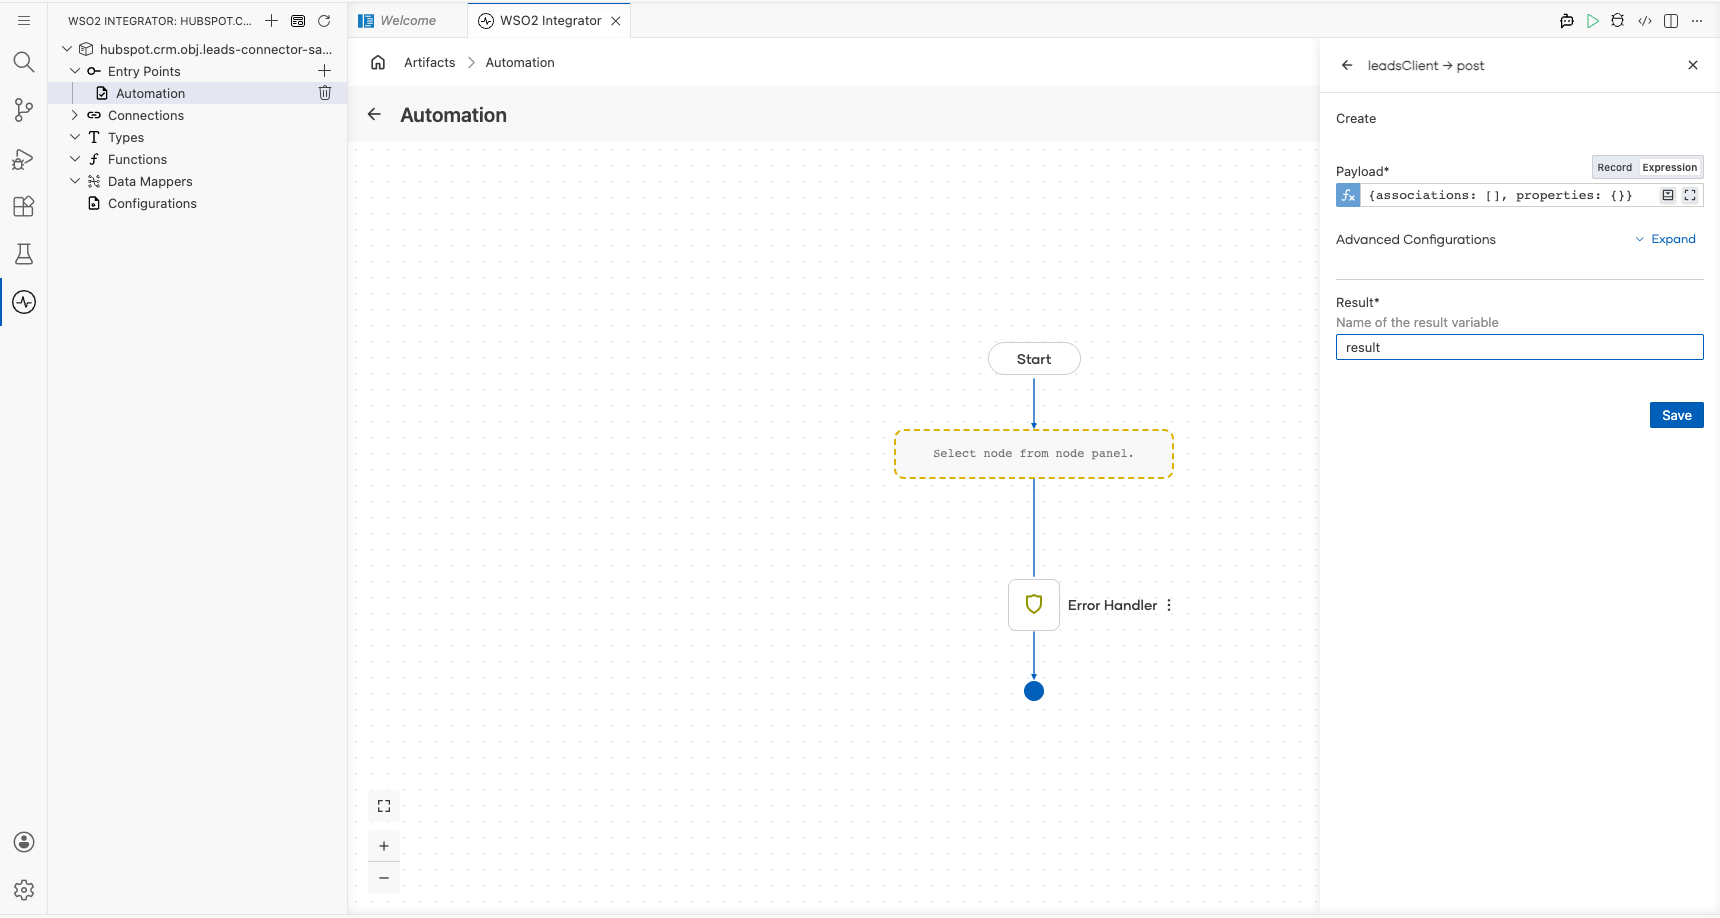Screen dimensions: 1720x918
Task: Run the integration with play icon
Action: point(1593,20)
